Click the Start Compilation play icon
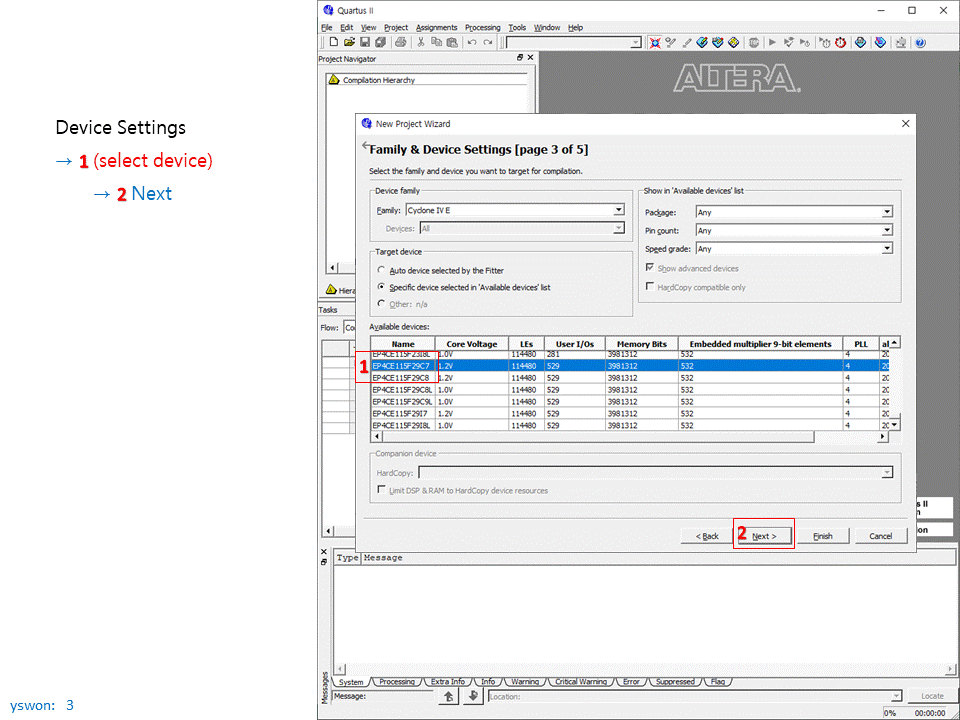This screenshot has height=720, width=960. point(772,42)
